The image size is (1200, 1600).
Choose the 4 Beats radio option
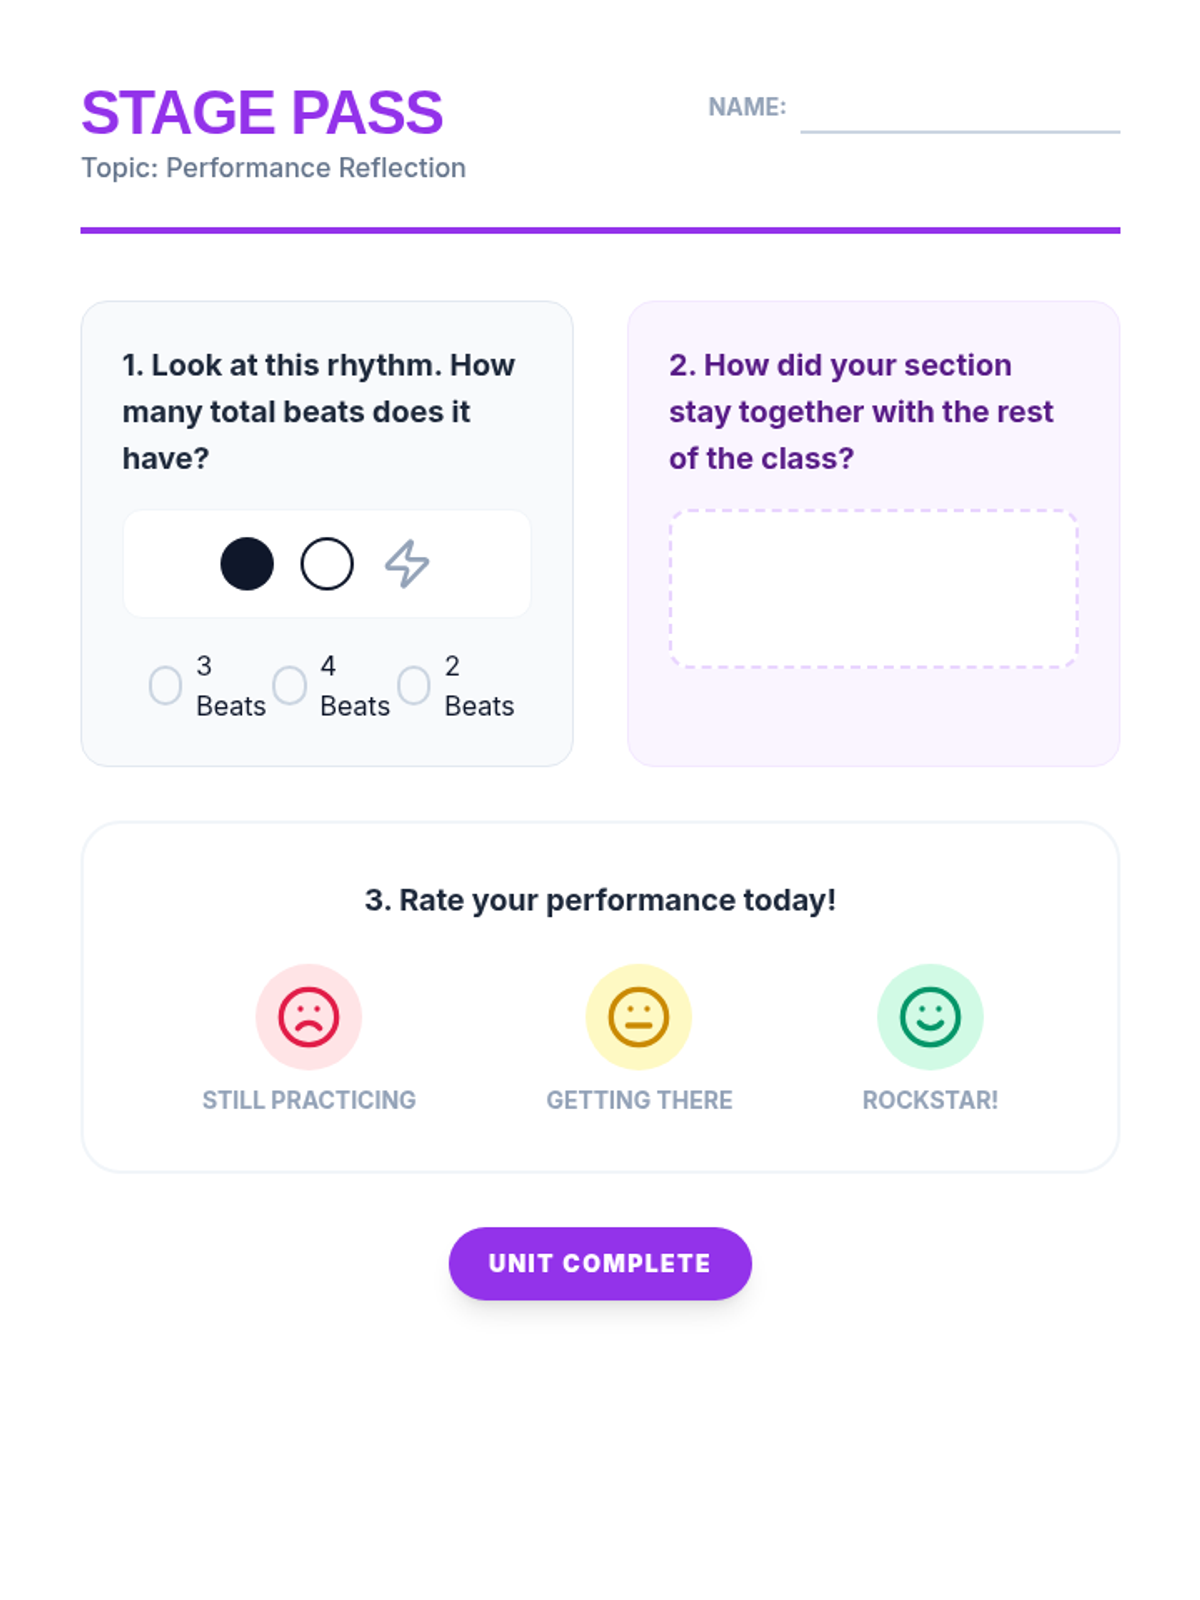point(290,686)
